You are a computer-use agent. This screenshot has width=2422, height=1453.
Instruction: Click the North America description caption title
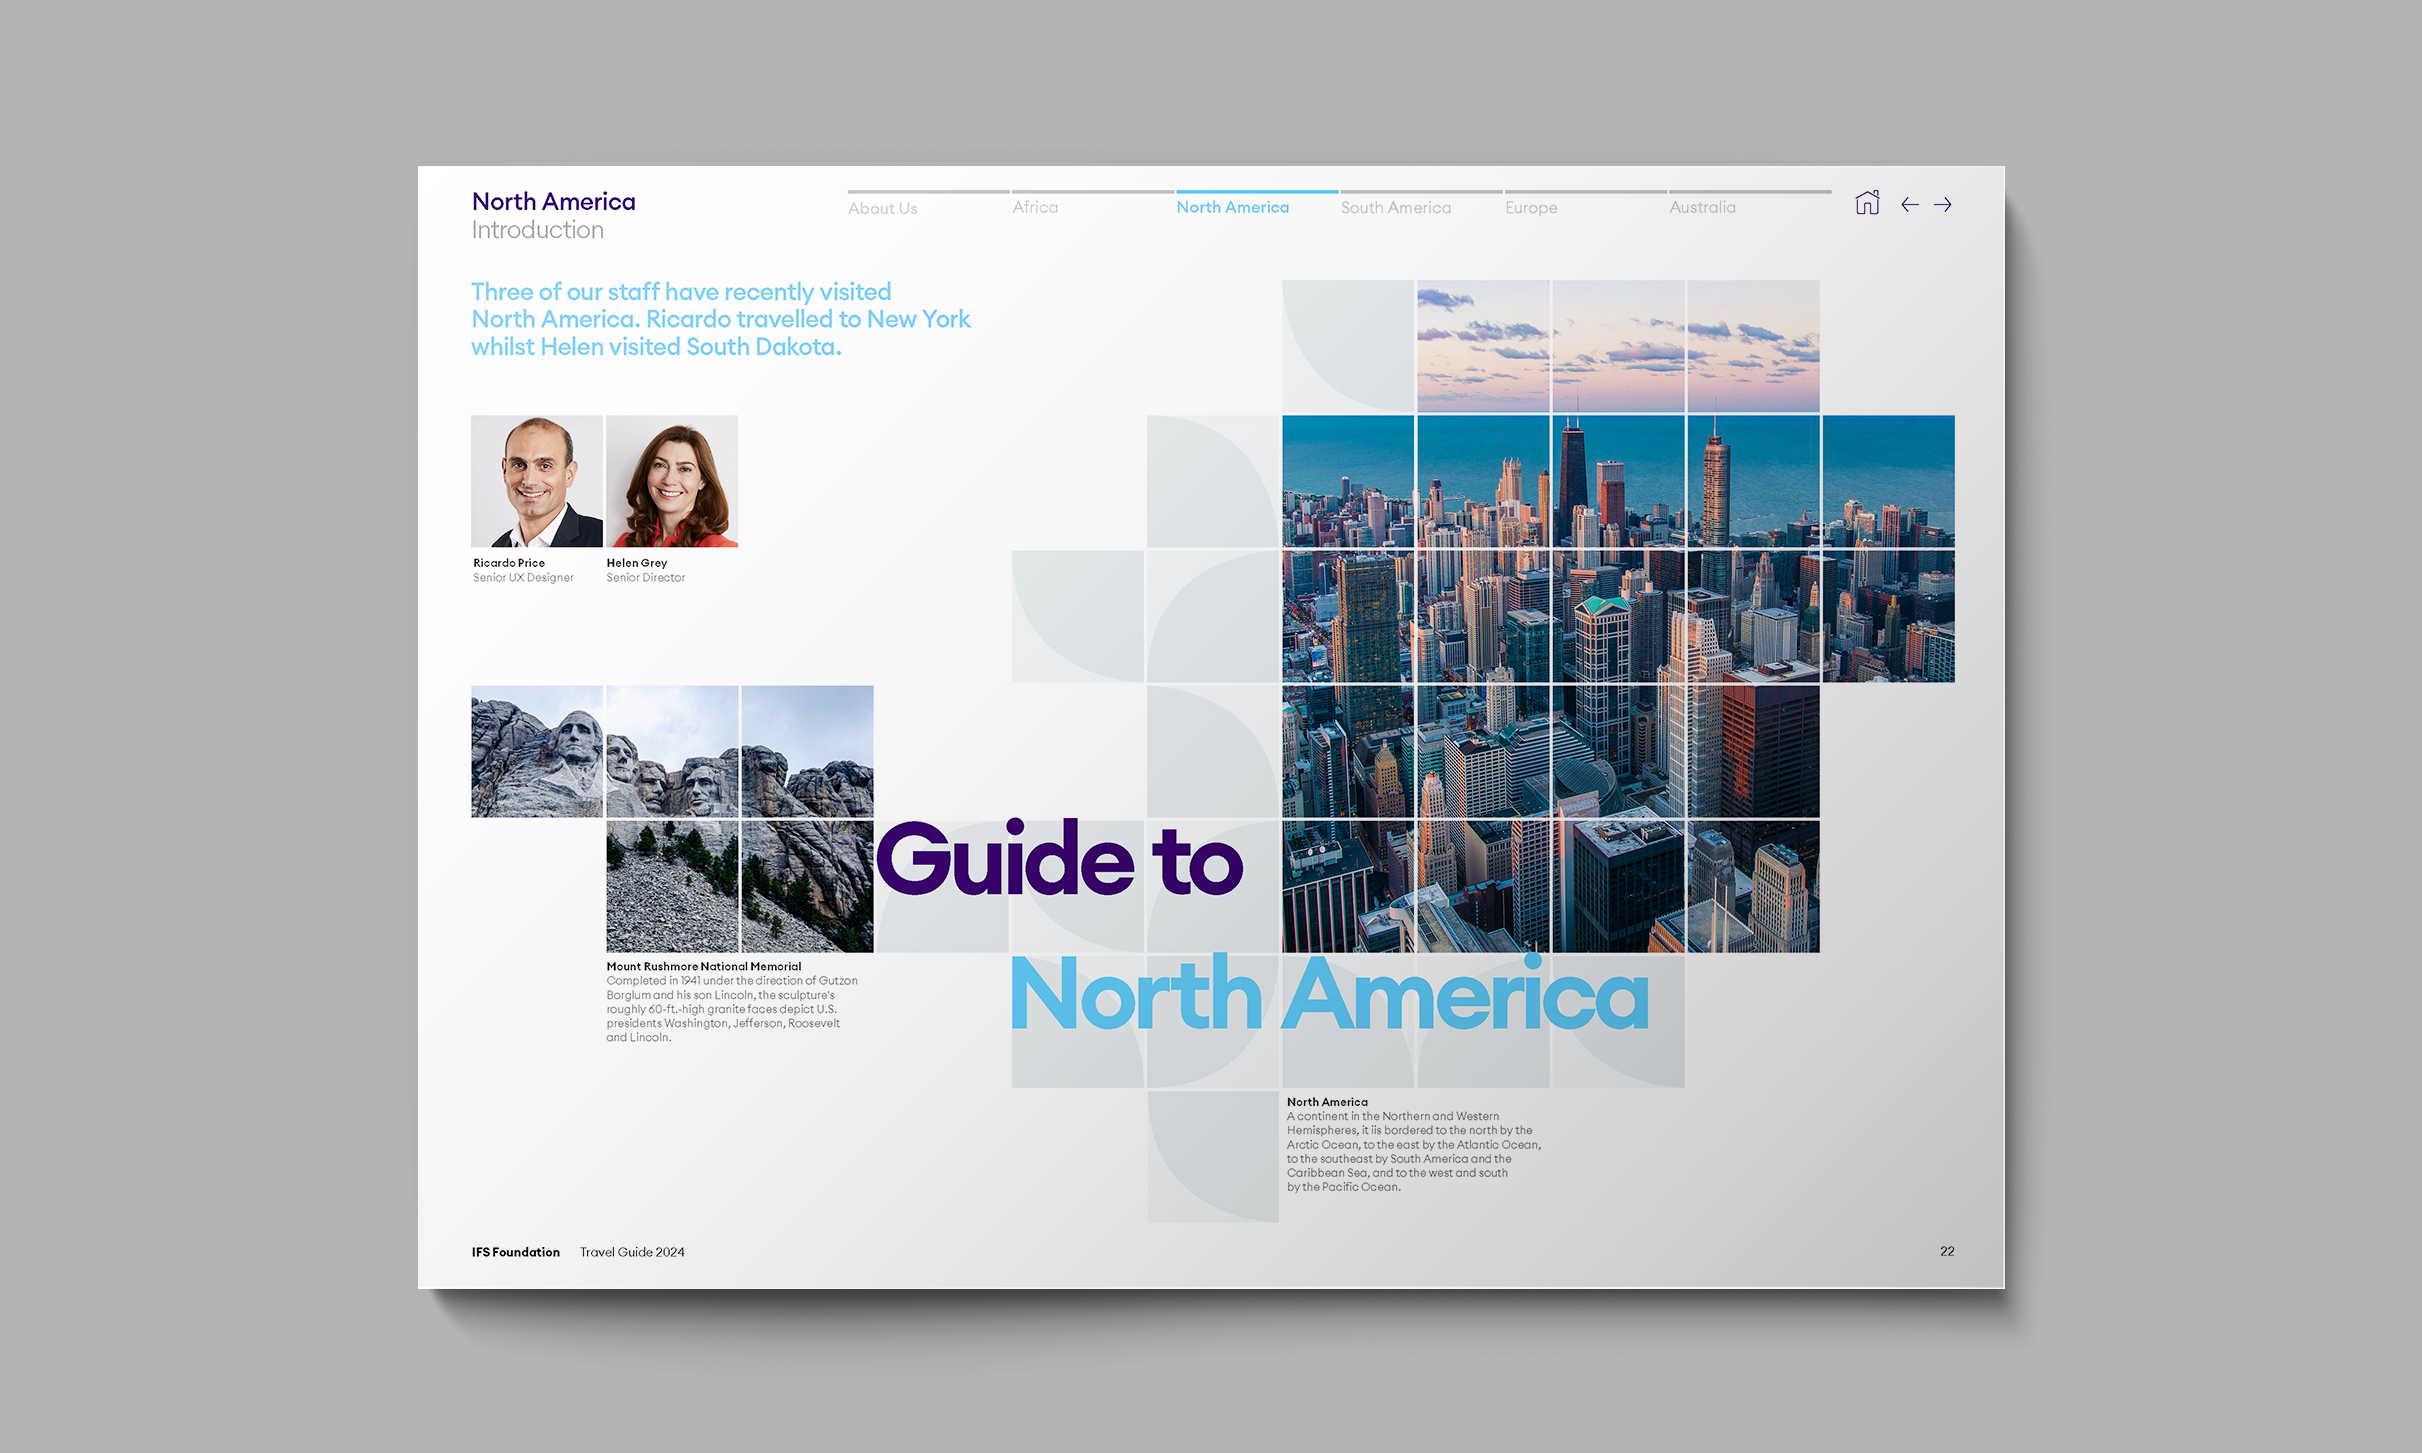(x=1326, y=1102)
